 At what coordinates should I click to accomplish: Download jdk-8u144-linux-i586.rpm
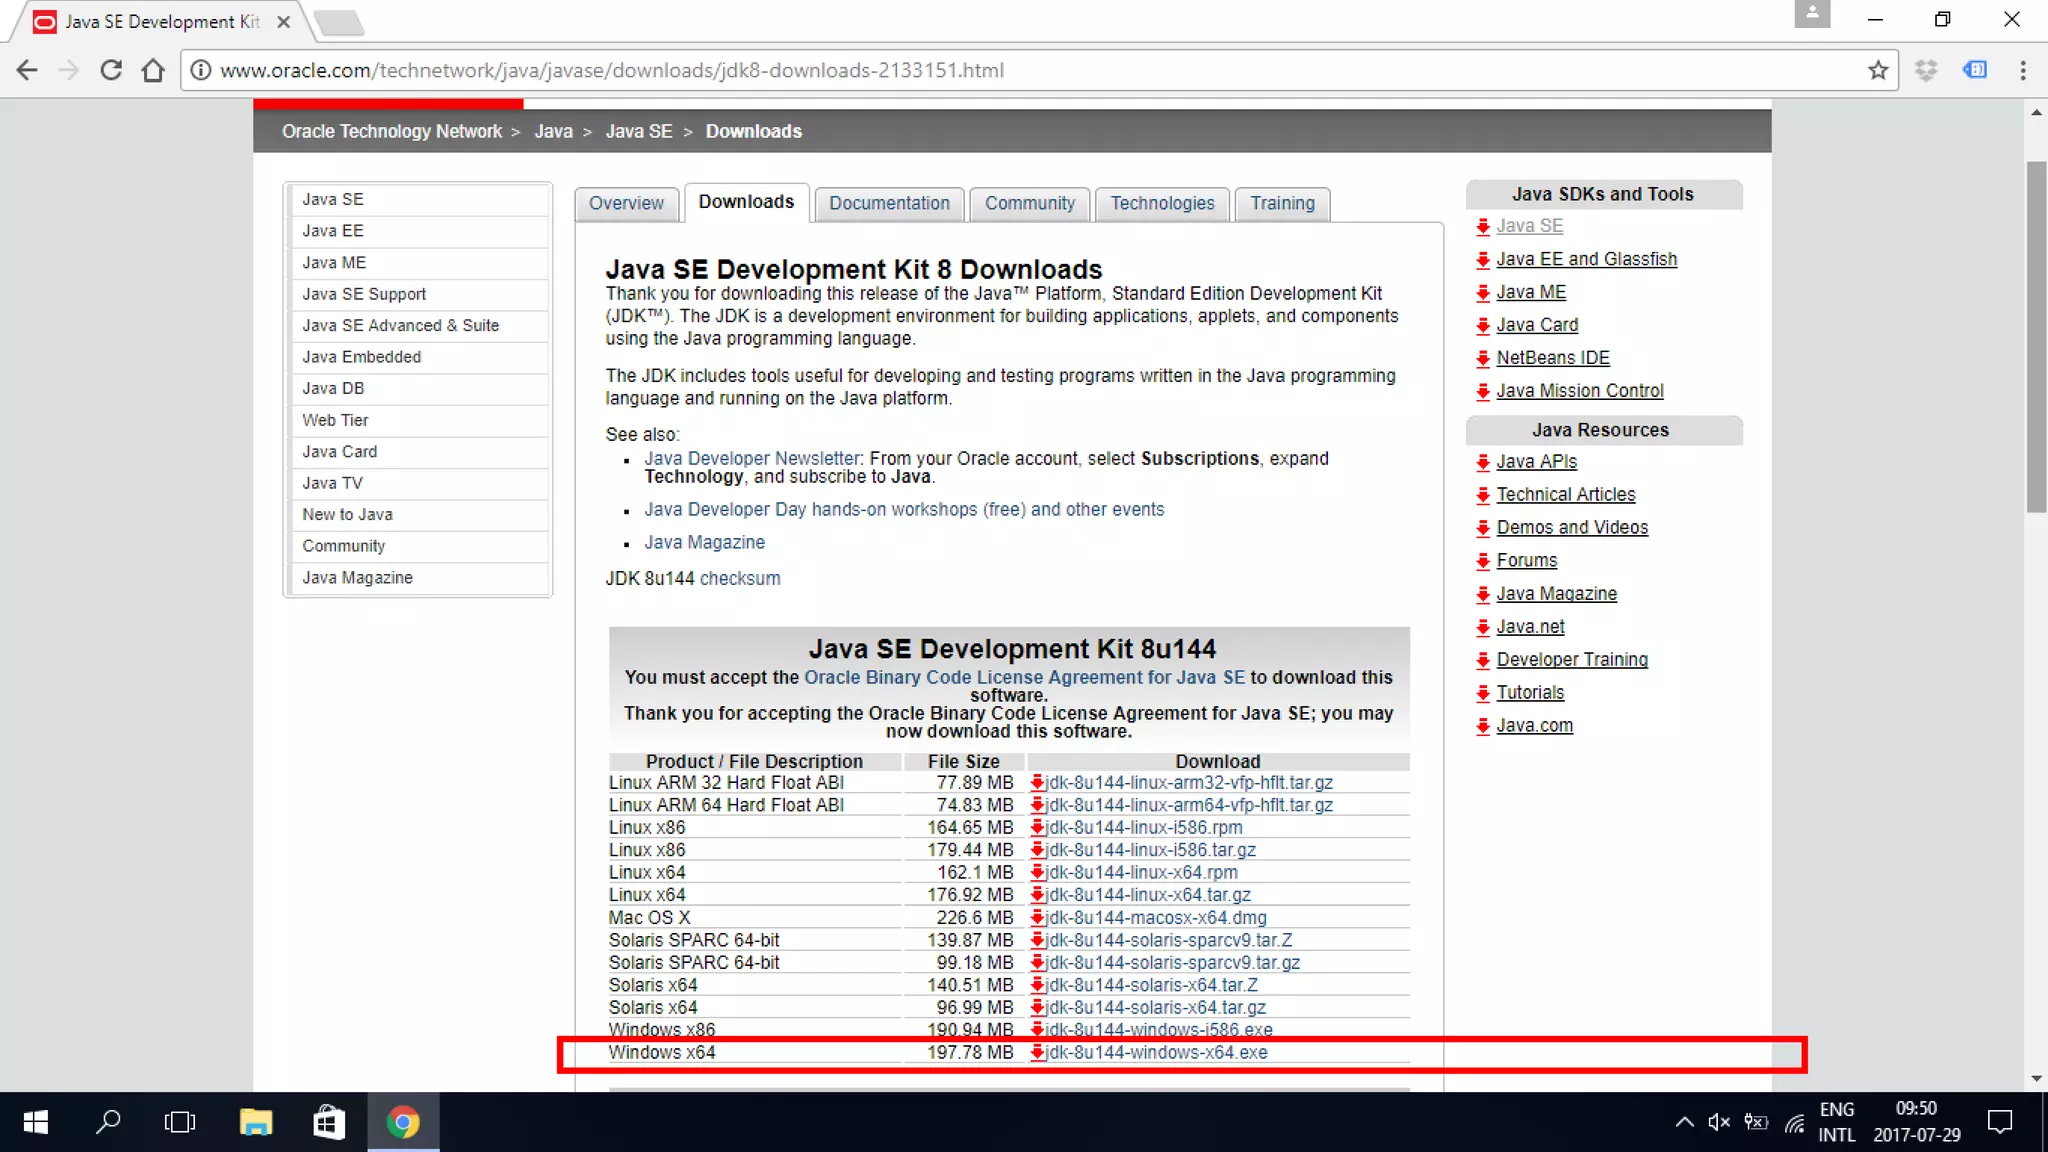coord(1143,827)
